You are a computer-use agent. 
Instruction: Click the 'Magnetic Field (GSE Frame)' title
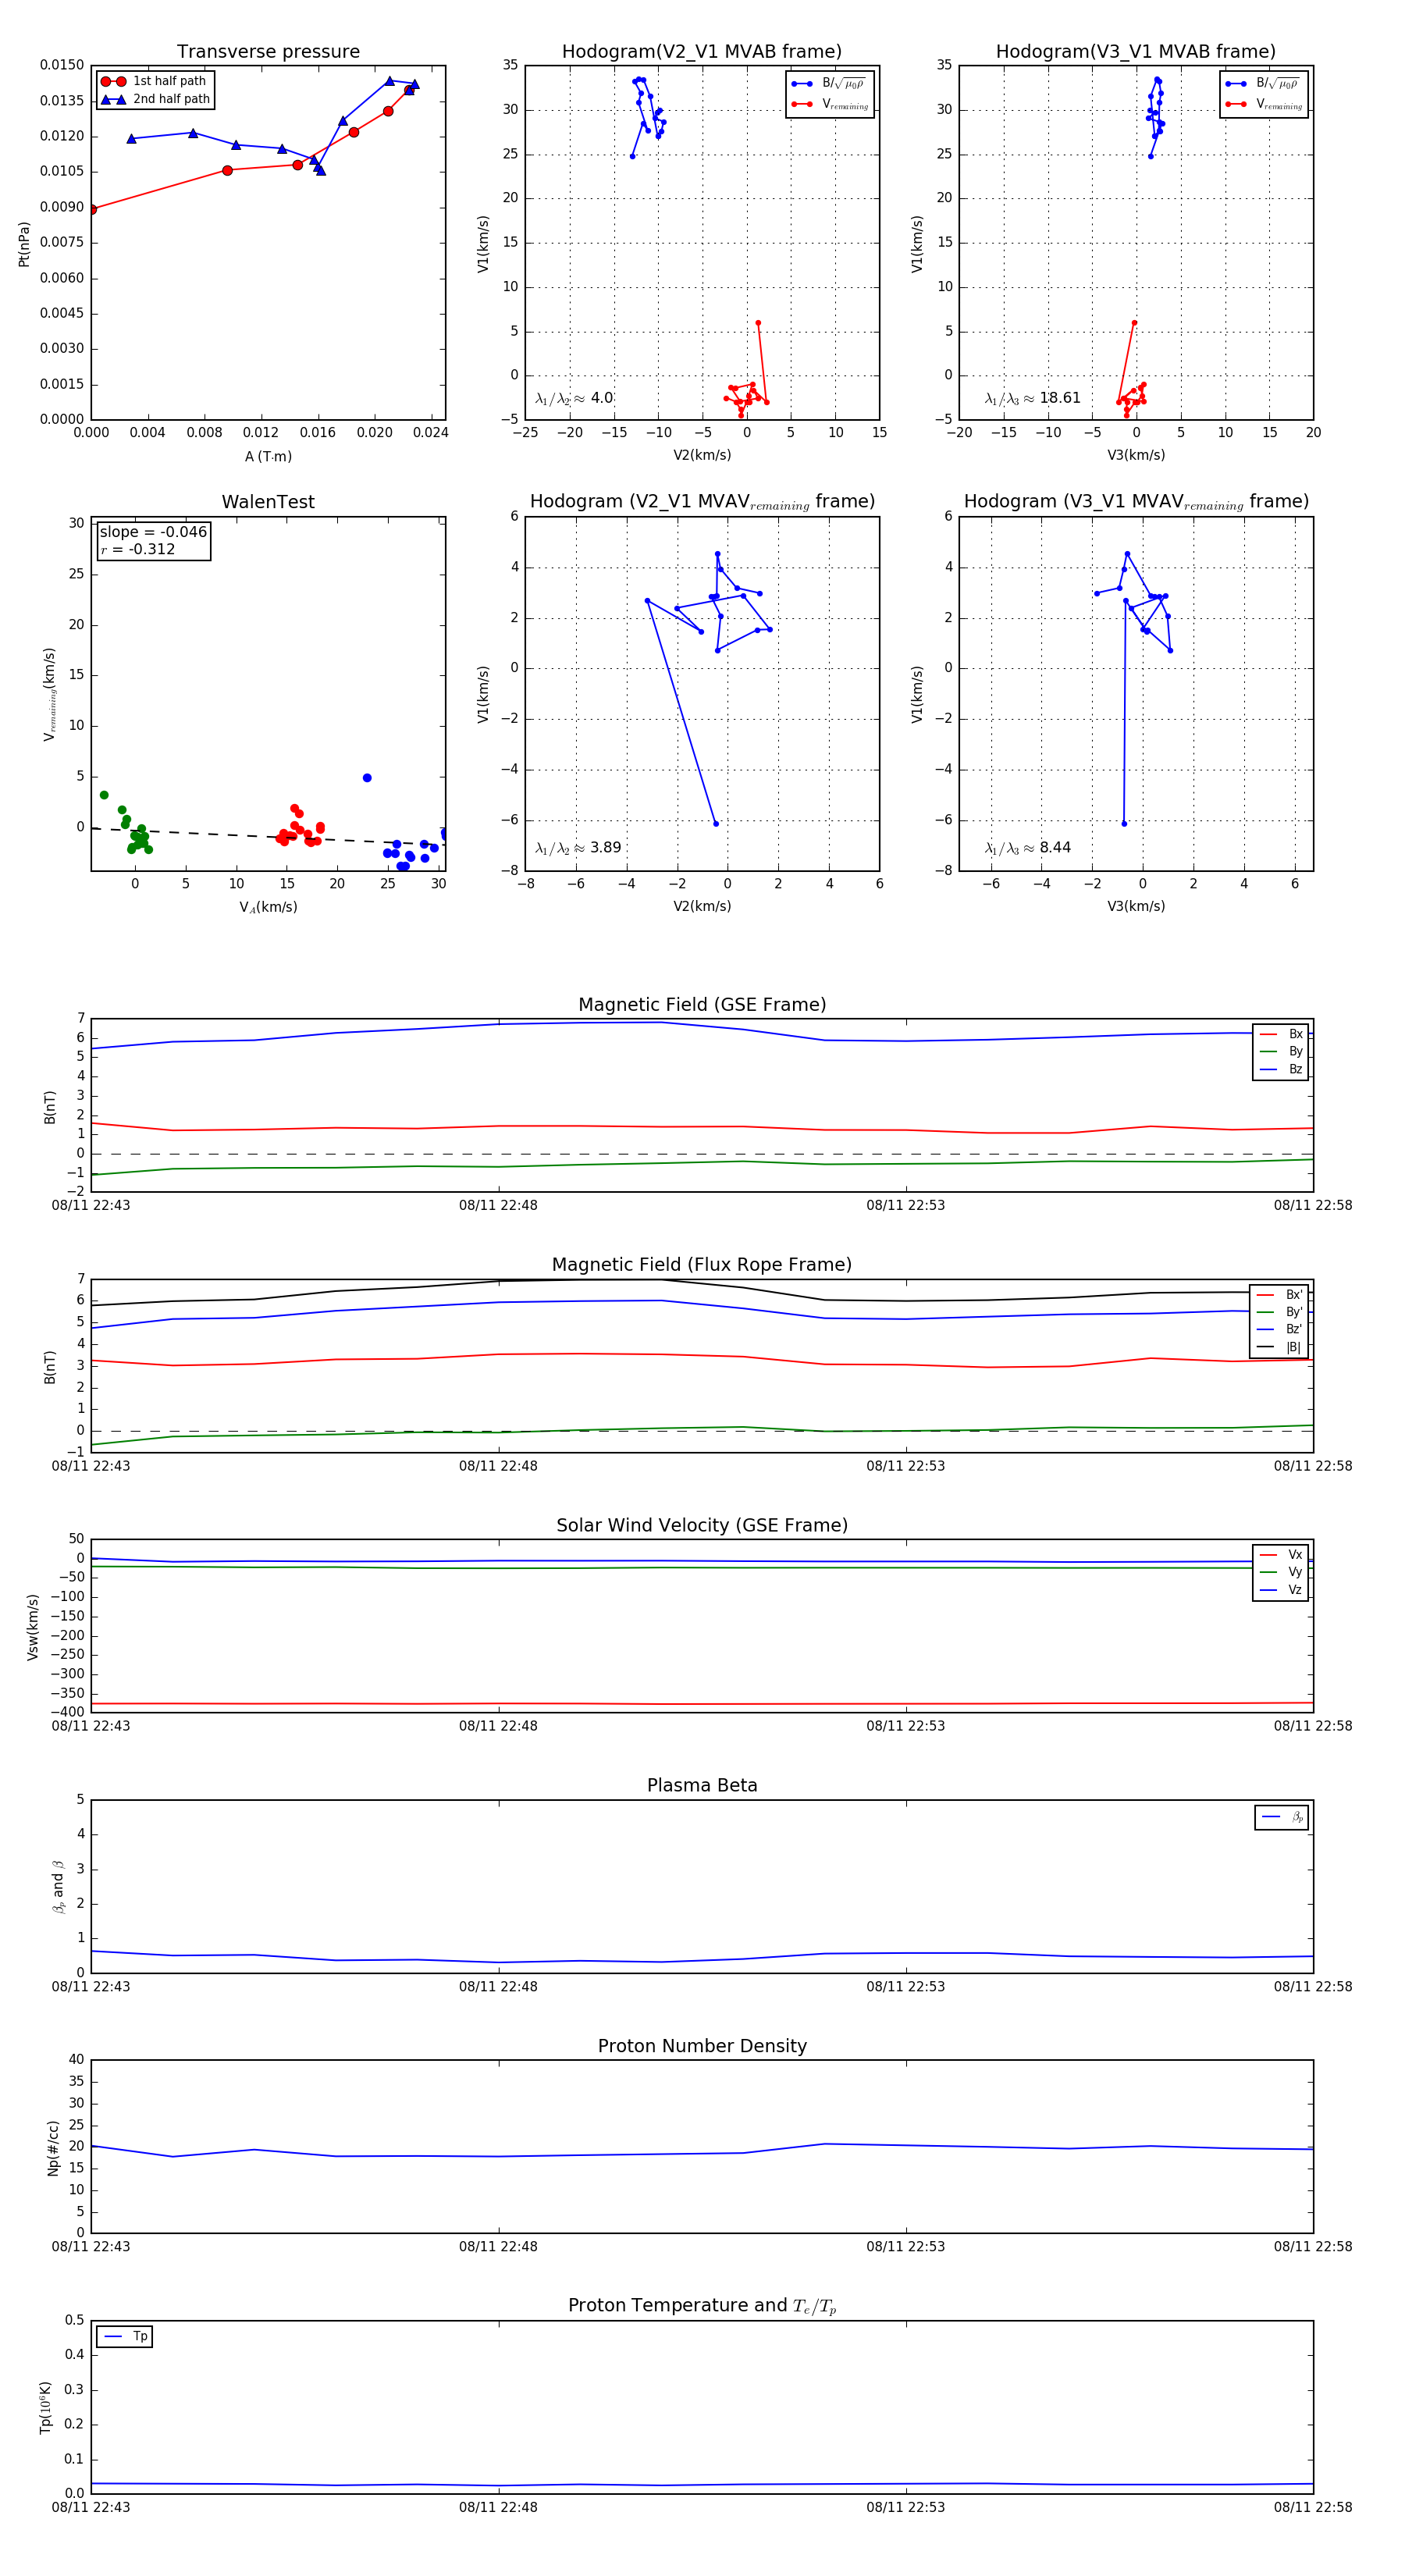click(x=702, y=1005)
